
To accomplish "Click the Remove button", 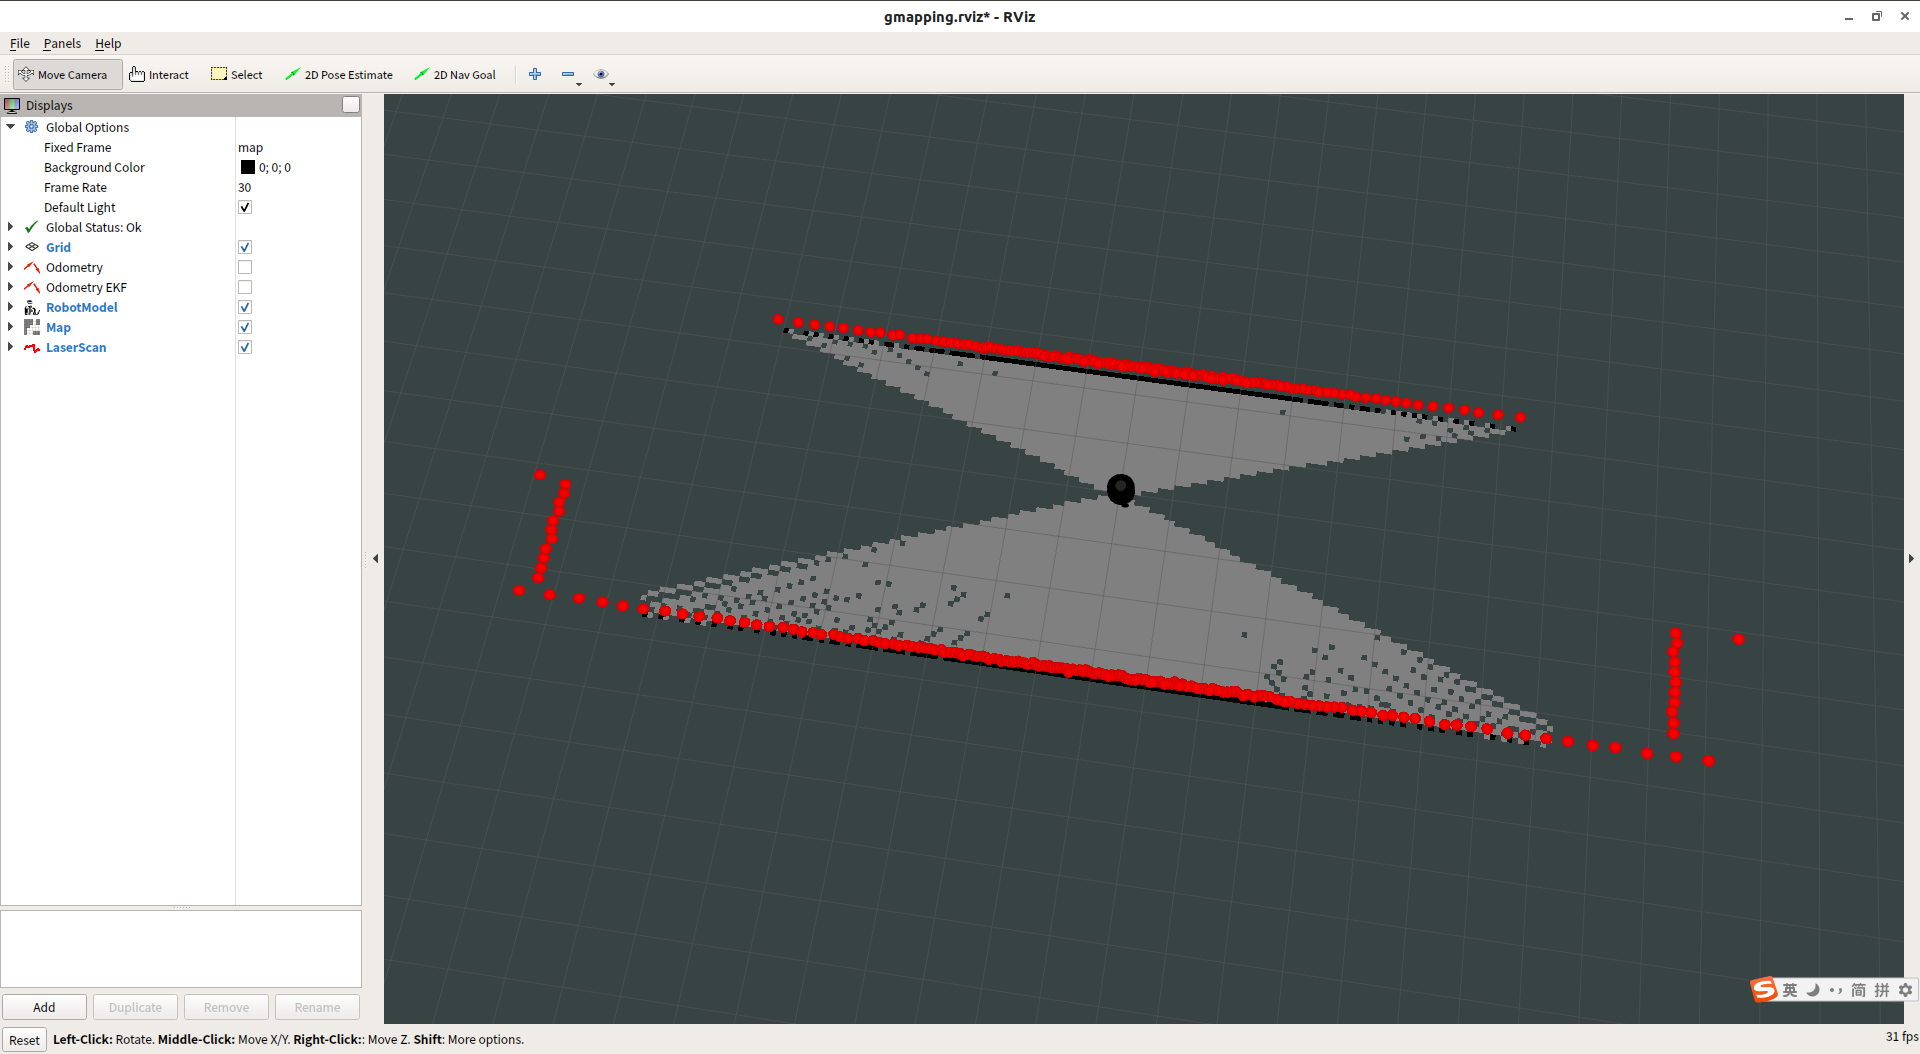I will coord(226,1007).
